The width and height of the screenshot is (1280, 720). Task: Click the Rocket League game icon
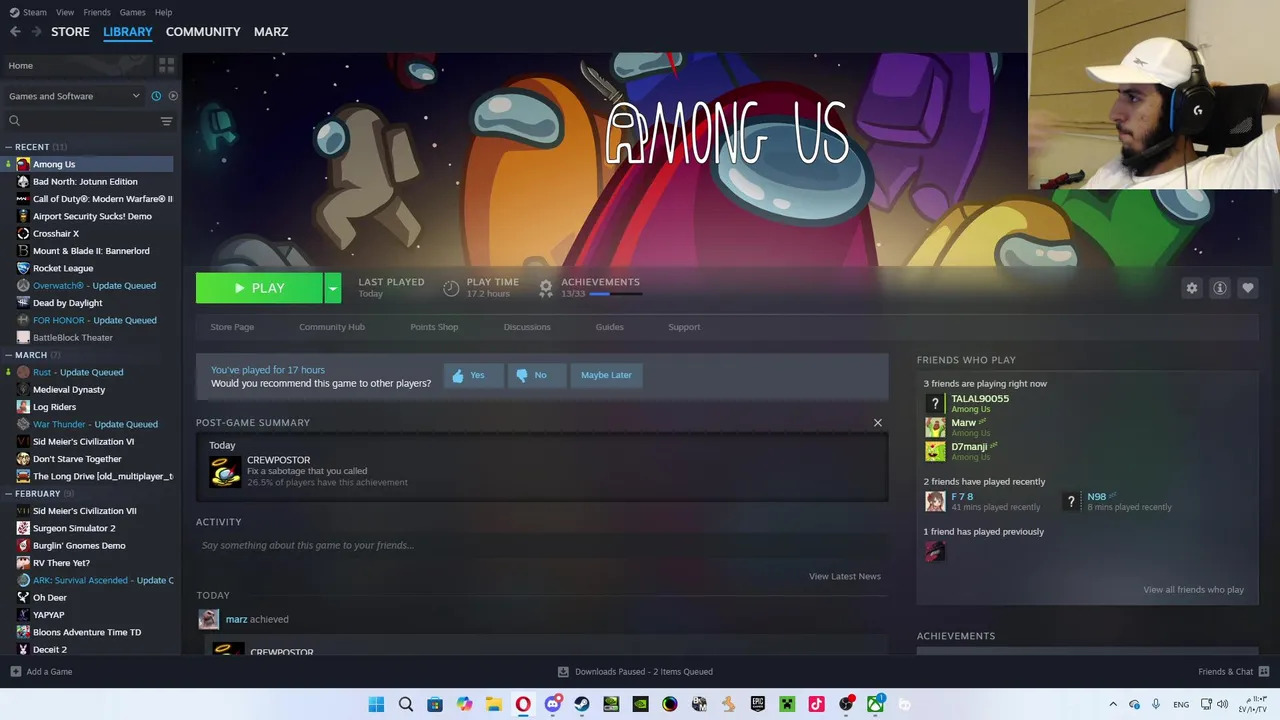(23, 268)
